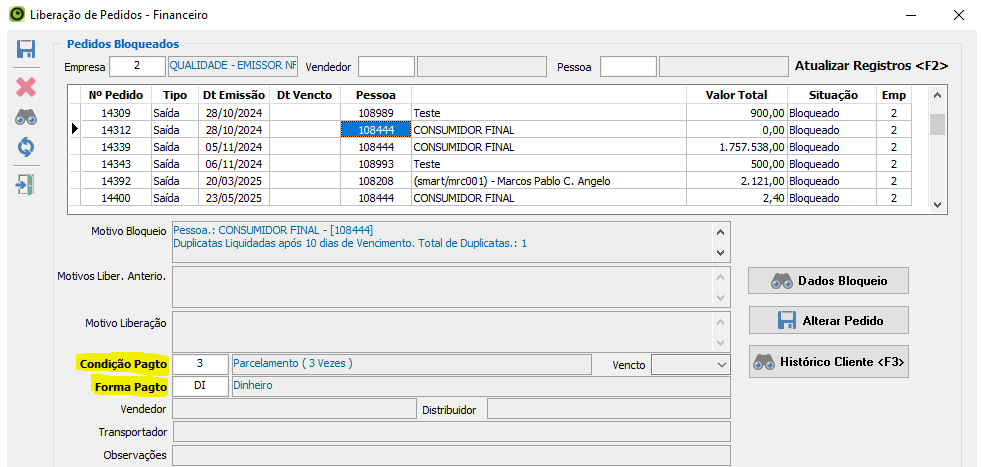Open the Dados Bloqueio button
982x467 pixels.
pyautogui.click(x=828, y=281)
